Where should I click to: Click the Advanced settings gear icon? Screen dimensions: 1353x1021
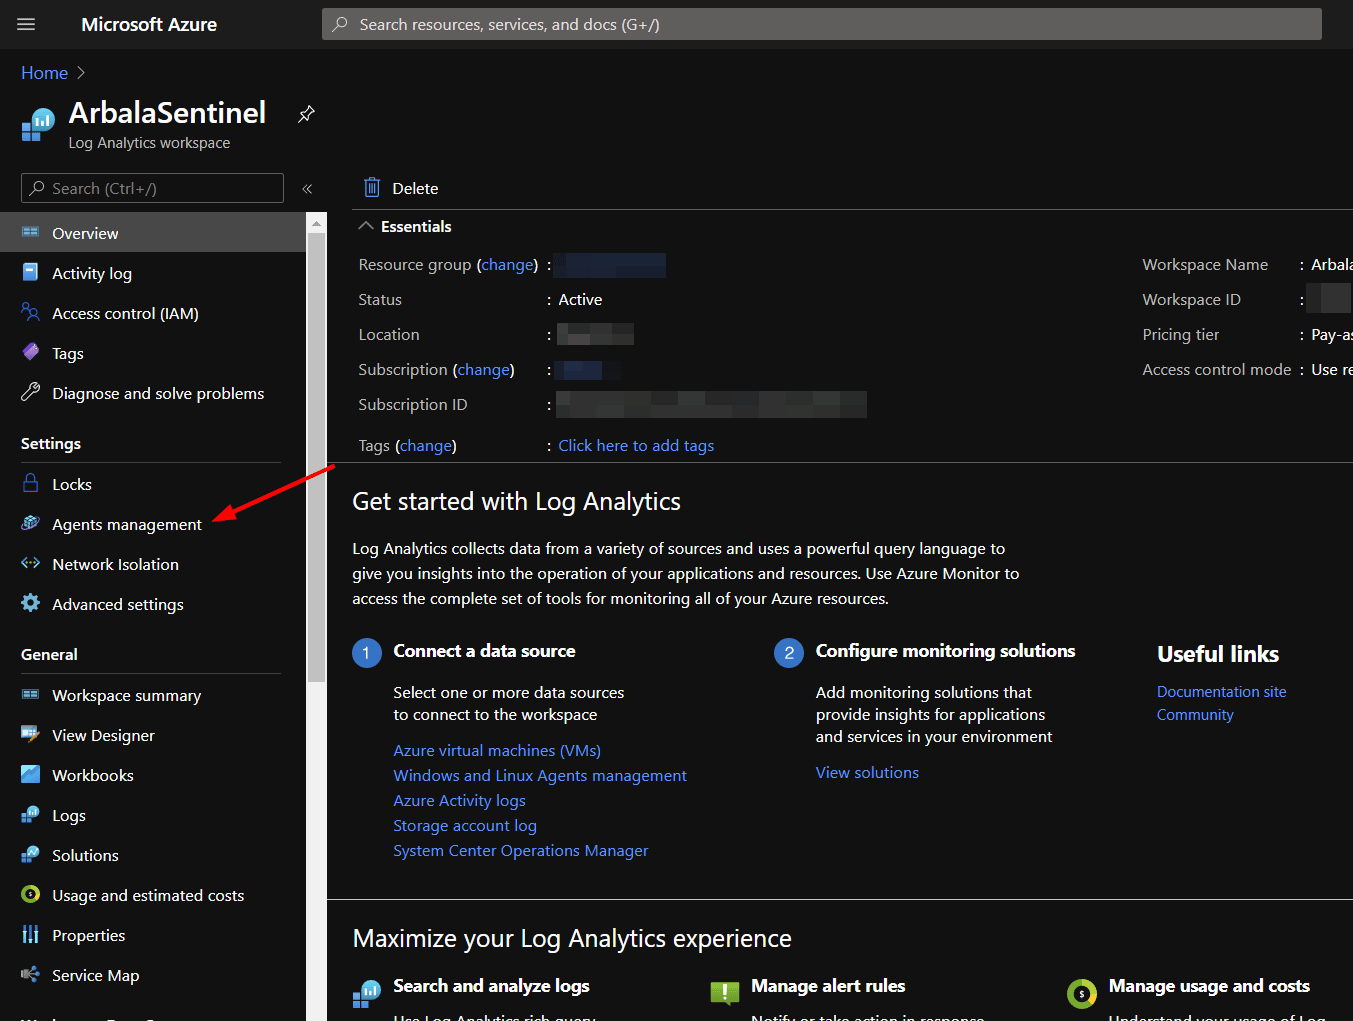coord(31,603)
